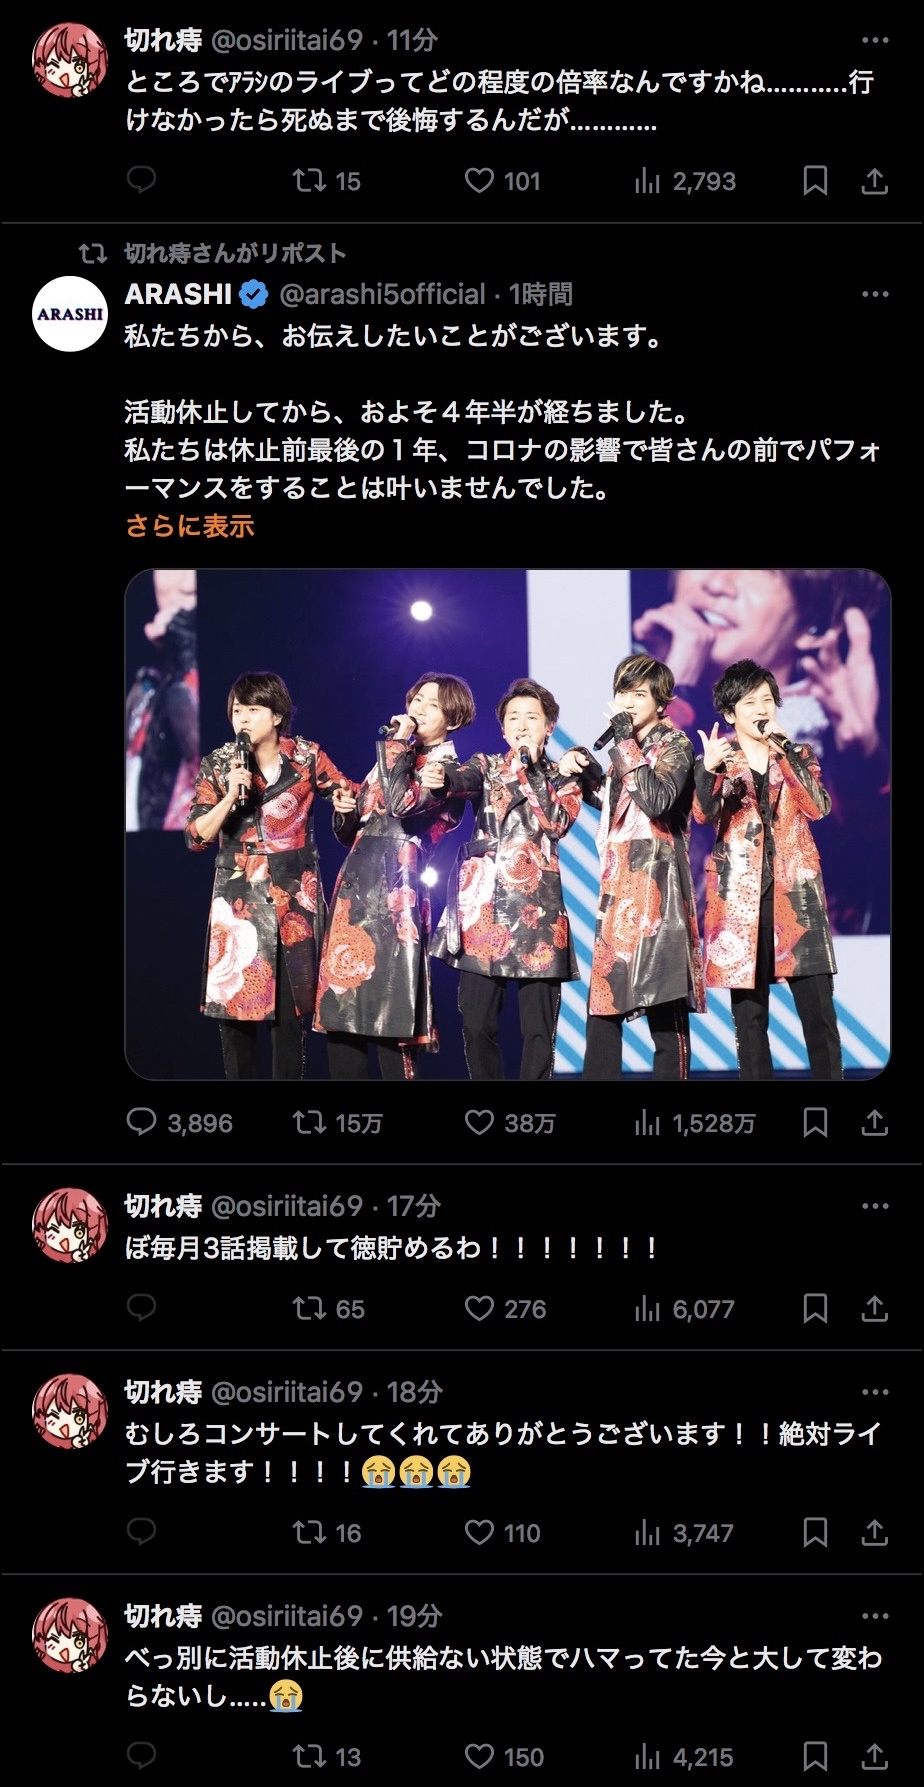Viewport: 924px width, 1787px height.
Task: Like the ARASHI tweet showing 38万 likes
Action: (479, 1123)
